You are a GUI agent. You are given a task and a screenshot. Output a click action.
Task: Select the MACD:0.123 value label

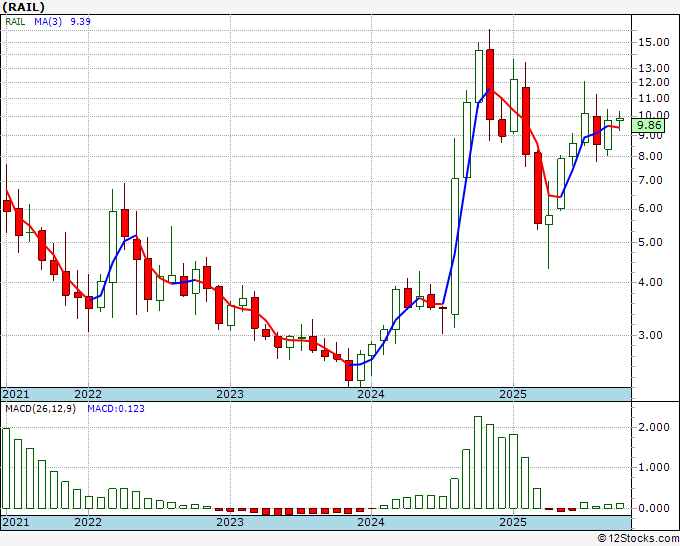click(115, 409)
